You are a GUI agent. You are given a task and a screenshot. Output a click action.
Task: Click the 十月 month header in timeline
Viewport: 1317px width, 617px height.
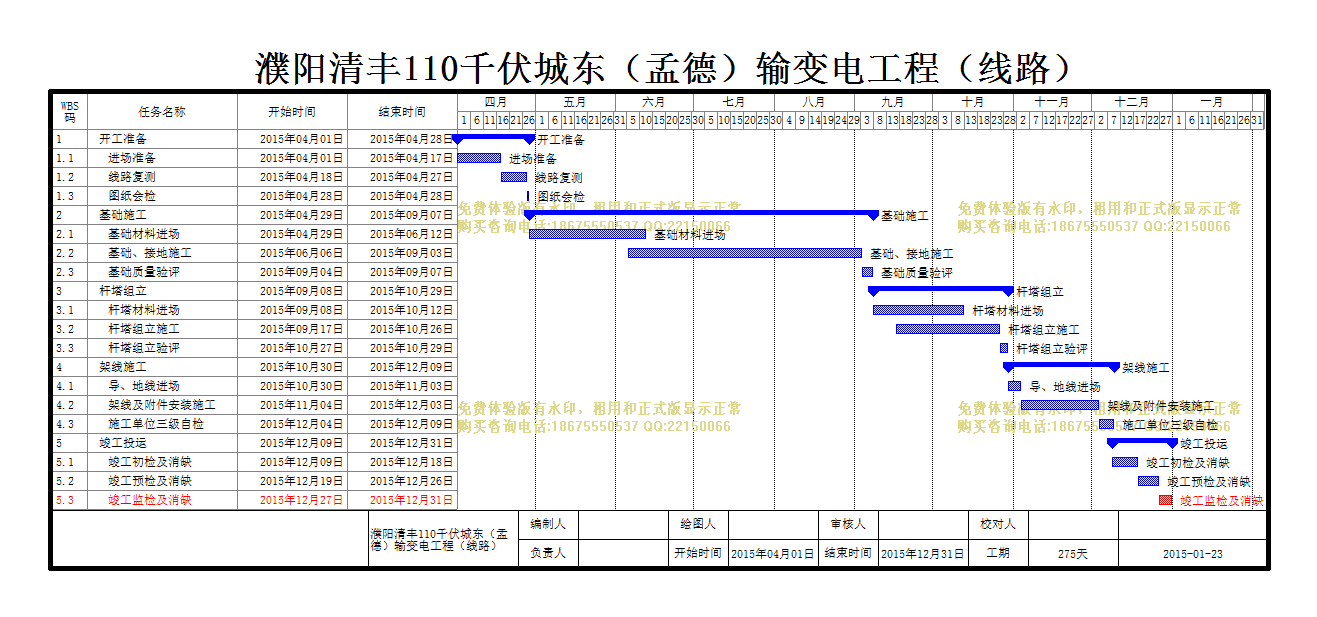tap(972, 102)
